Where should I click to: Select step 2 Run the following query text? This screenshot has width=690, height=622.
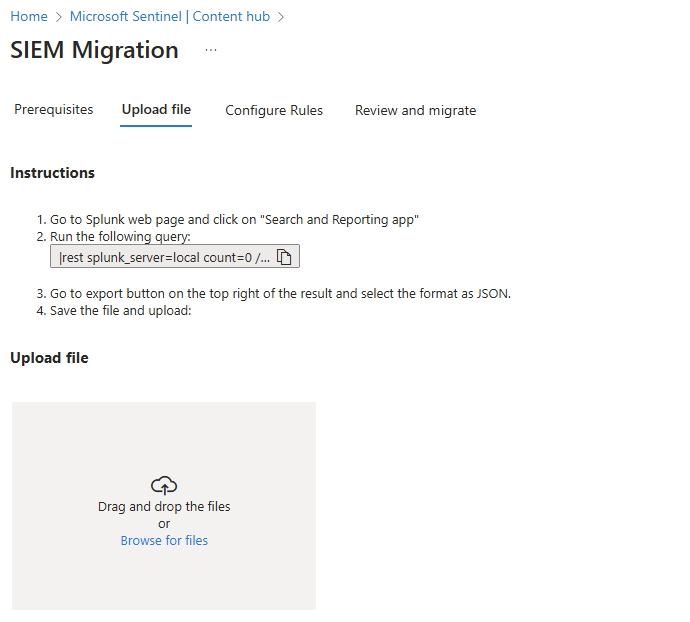pos(120,236)
